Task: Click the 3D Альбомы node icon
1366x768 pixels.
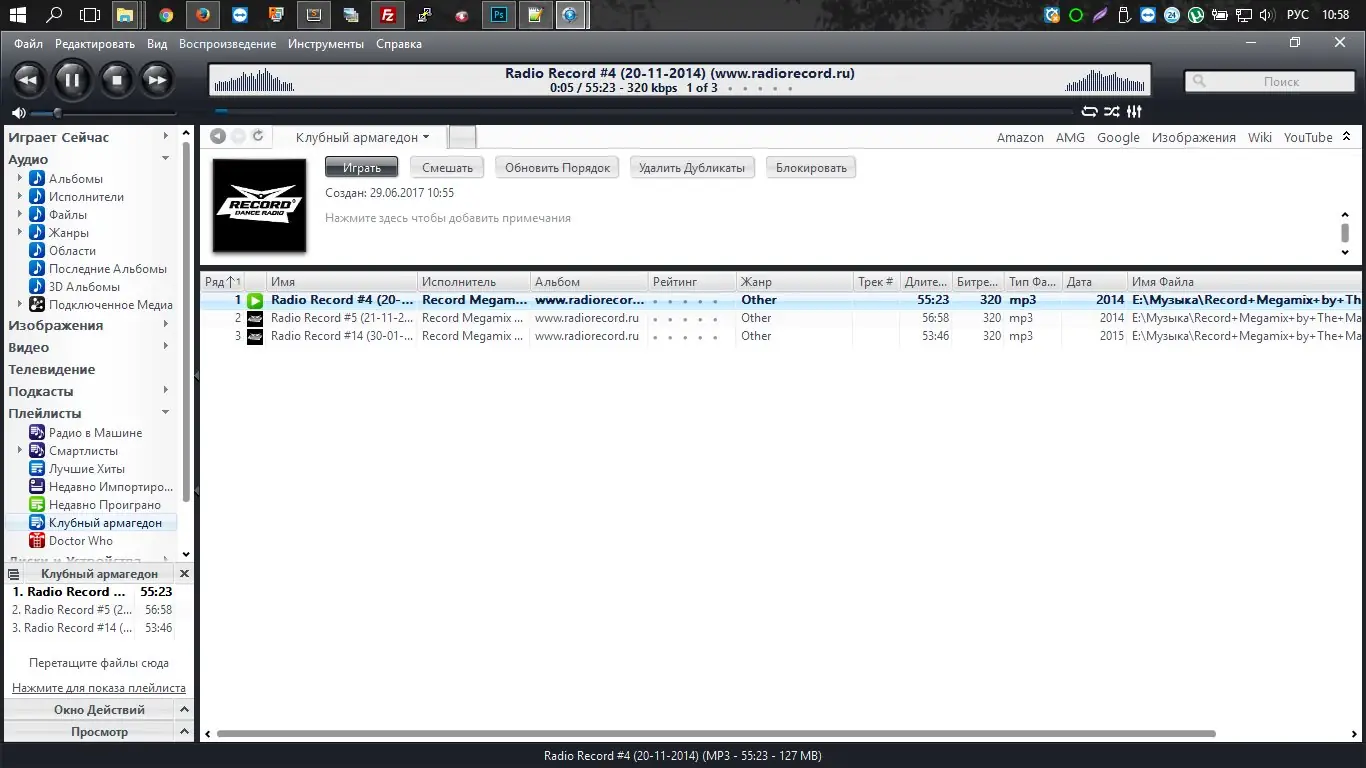Action: [x=37, y=287]
